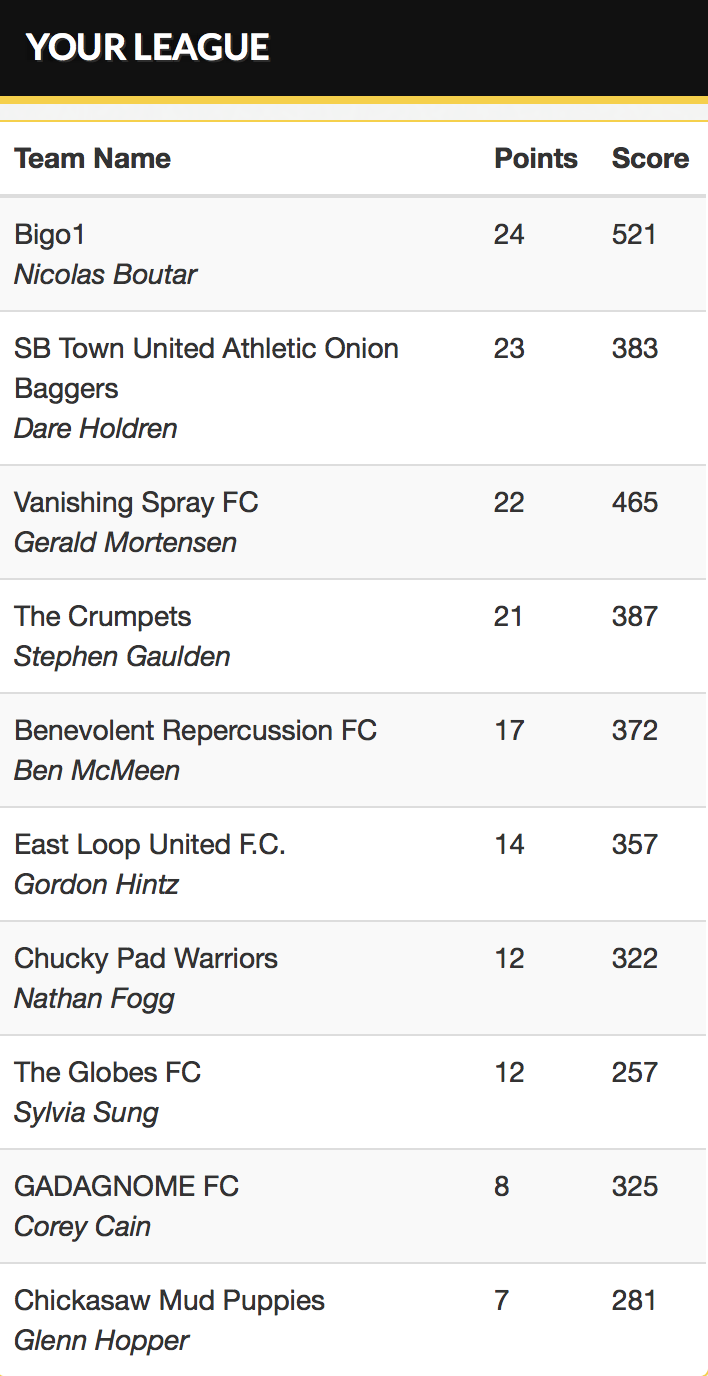Viewport: 708px width, 1376px height.
Task: Select manager name Nicolas Boutar
Action: (x=105, y=274)
